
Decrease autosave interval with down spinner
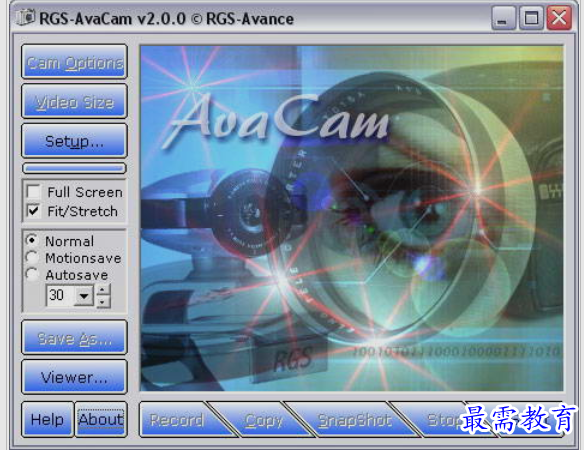pyautogui.click(x=103, y=301)
